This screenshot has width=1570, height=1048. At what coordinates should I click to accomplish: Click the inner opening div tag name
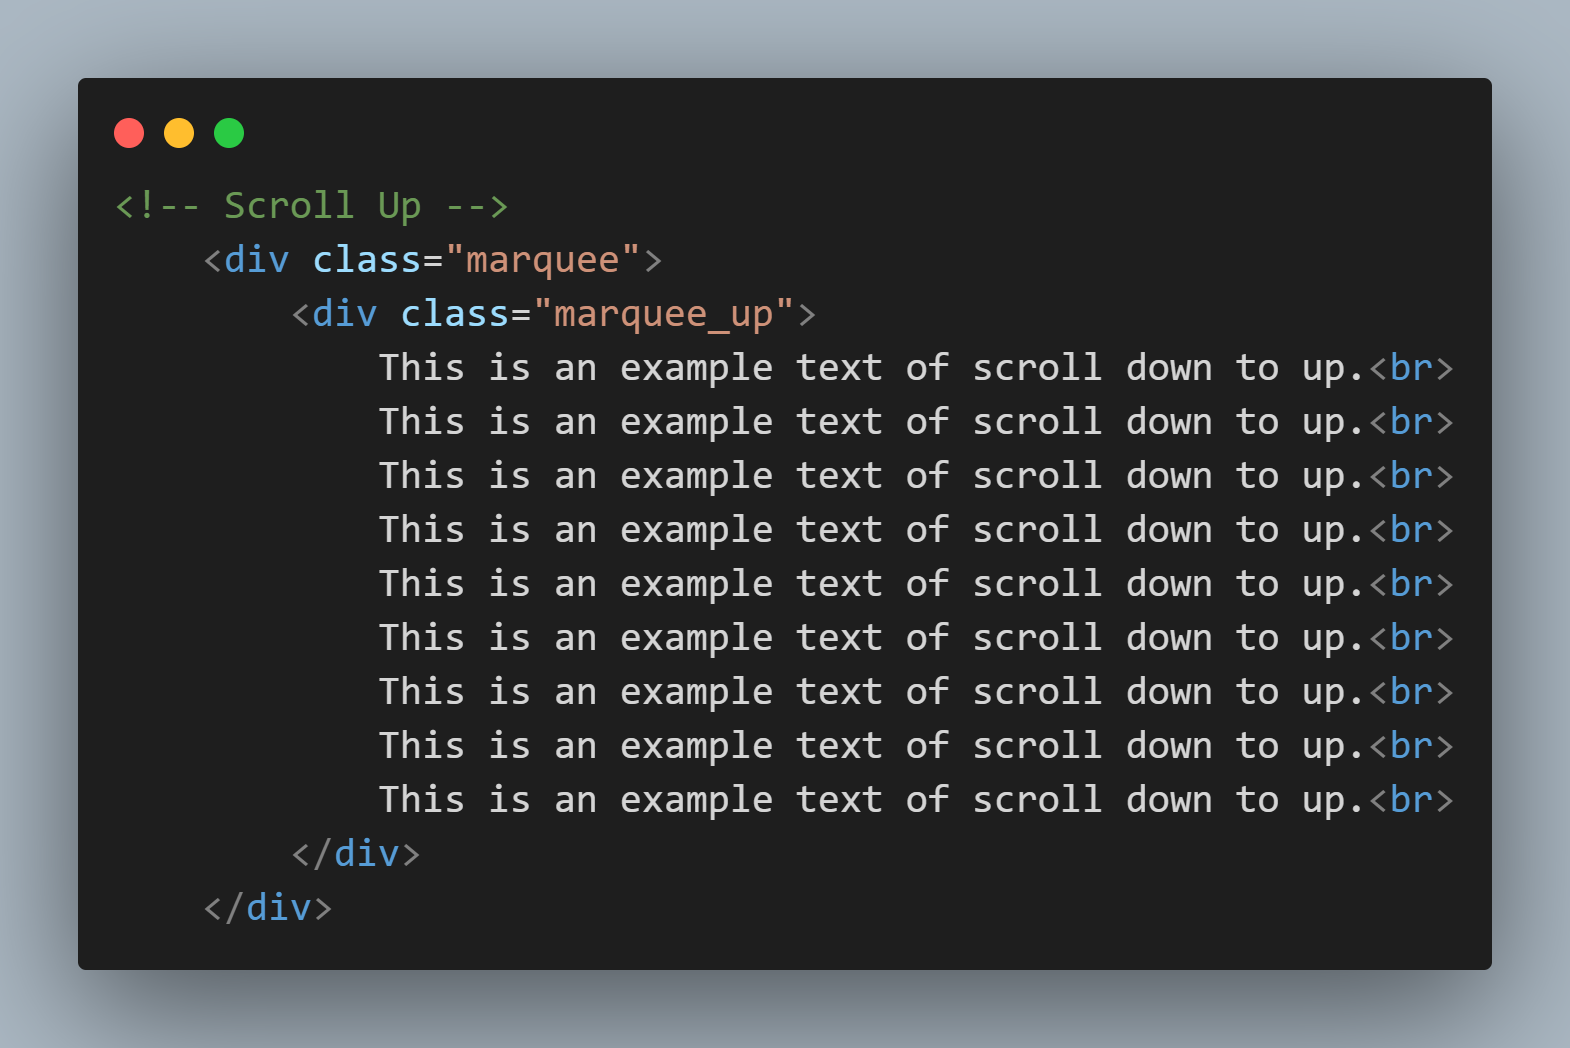[x=344, y=314]
